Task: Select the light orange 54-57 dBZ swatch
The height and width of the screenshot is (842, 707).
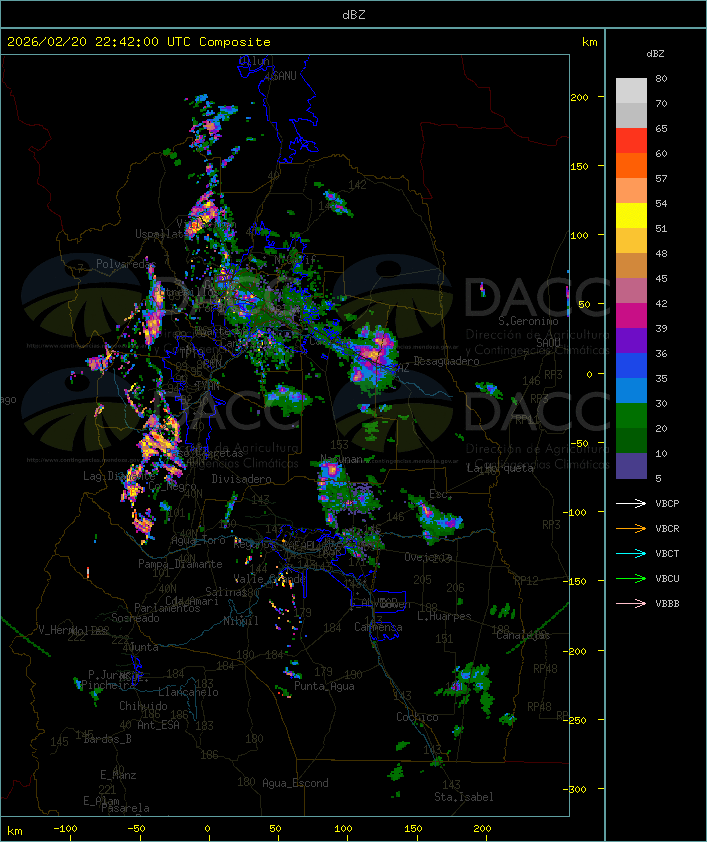Action: pos(631,191)
